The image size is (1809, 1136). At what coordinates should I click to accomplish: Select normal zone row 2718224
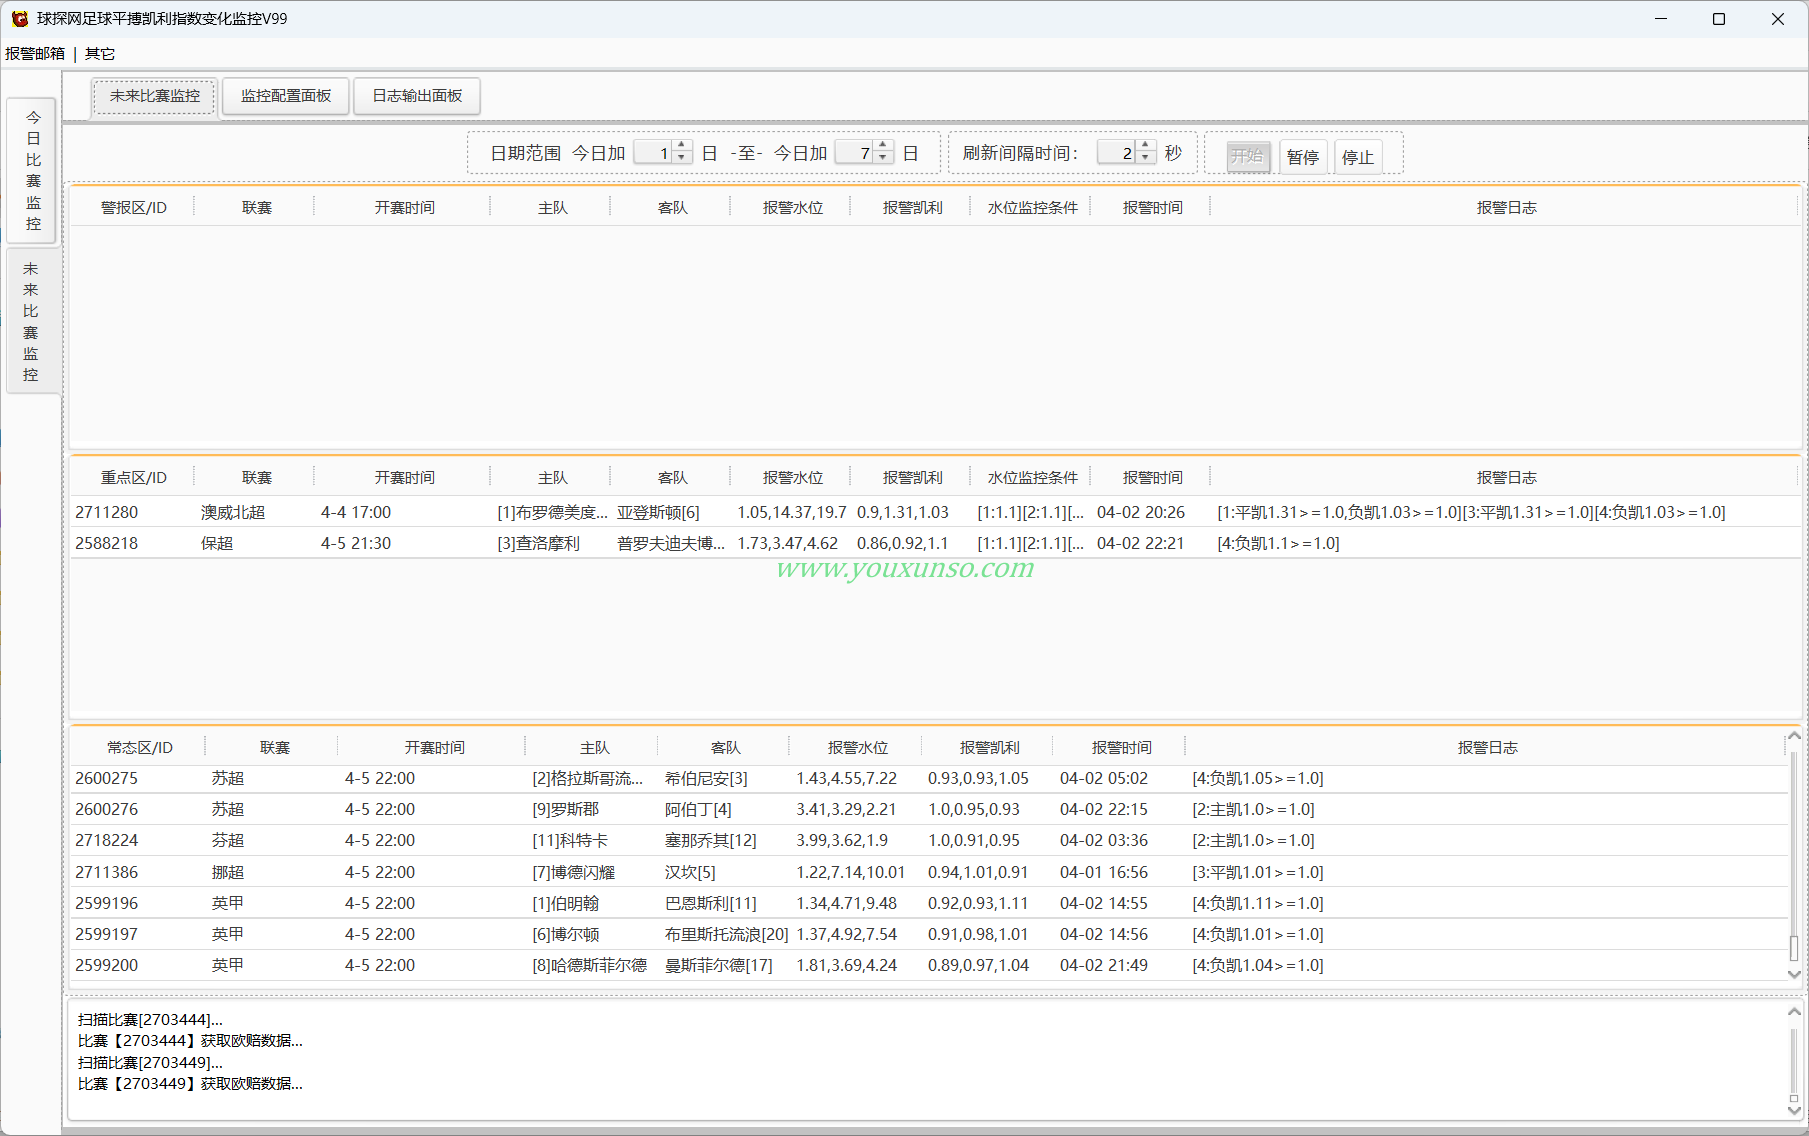(x=929, y=840)
